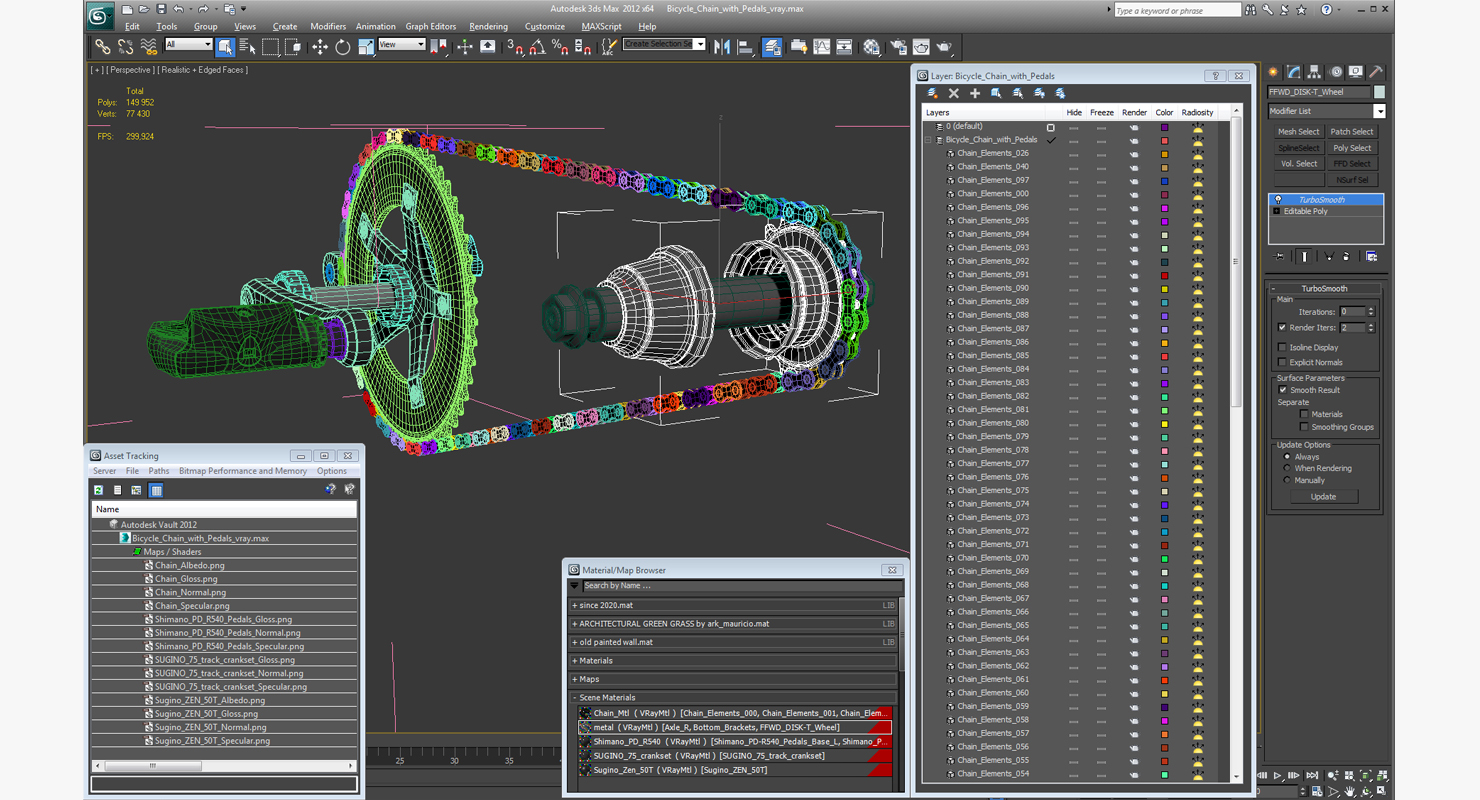Click the Mesh Select button
The image size is (1480, 800).
pyautogui.click(x=1298, y=132)
